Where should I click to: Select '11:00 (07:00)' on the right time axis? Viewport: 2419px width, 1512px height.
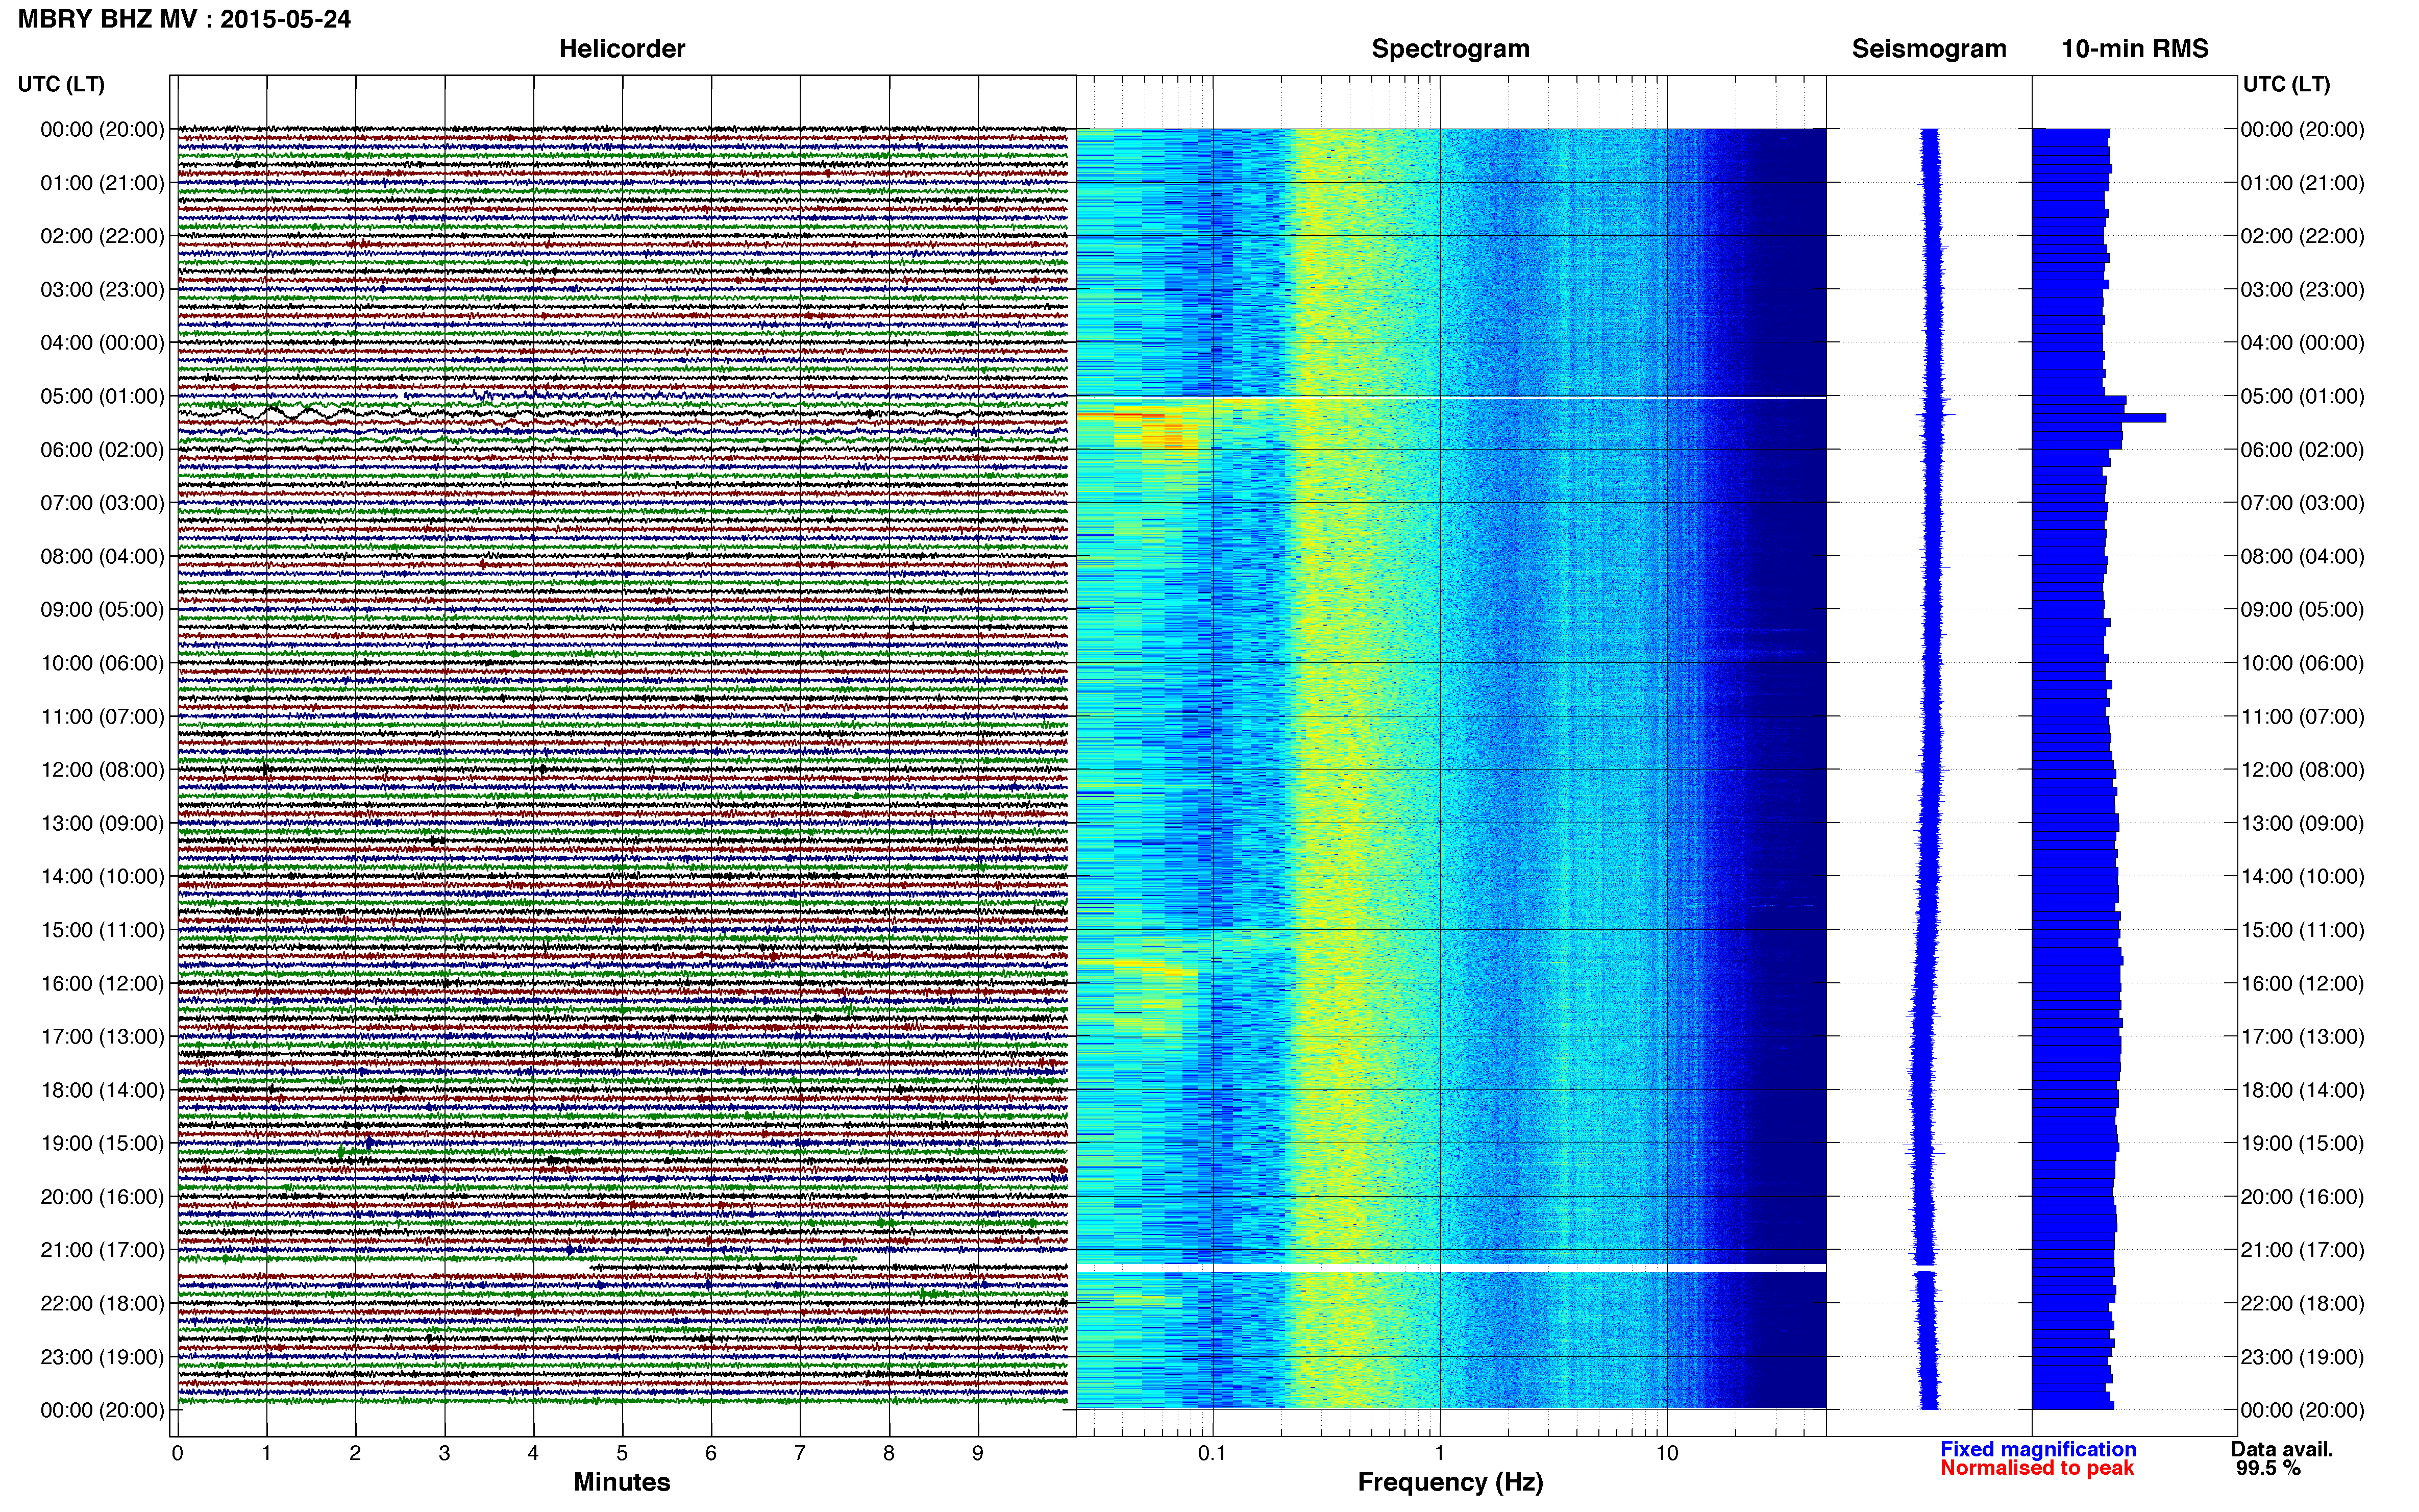2303,717
